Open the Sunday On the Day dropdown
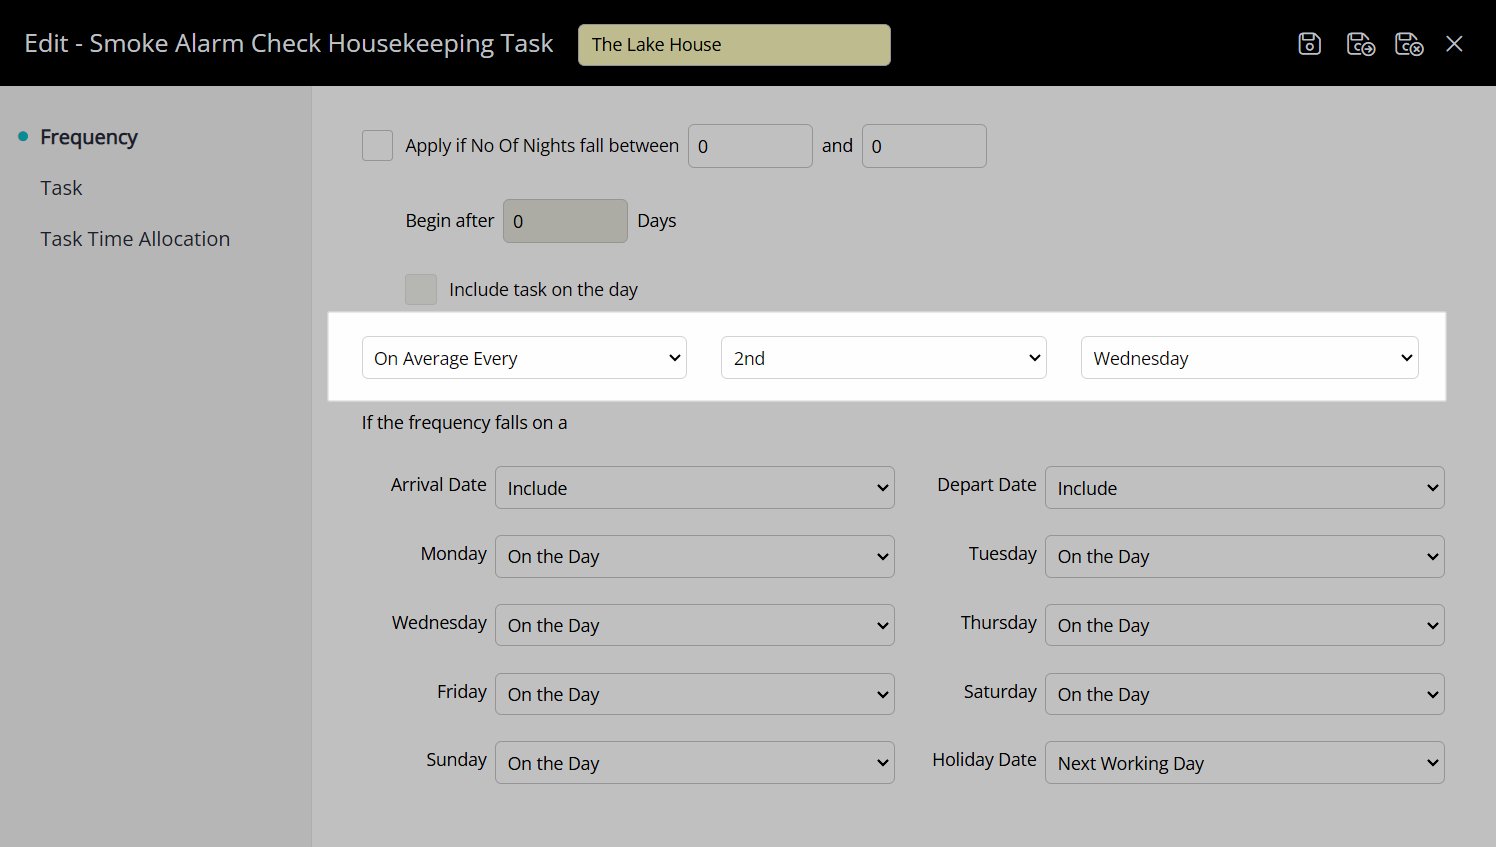The height and width of the screenshot is (847, 1496). point(694,763)
